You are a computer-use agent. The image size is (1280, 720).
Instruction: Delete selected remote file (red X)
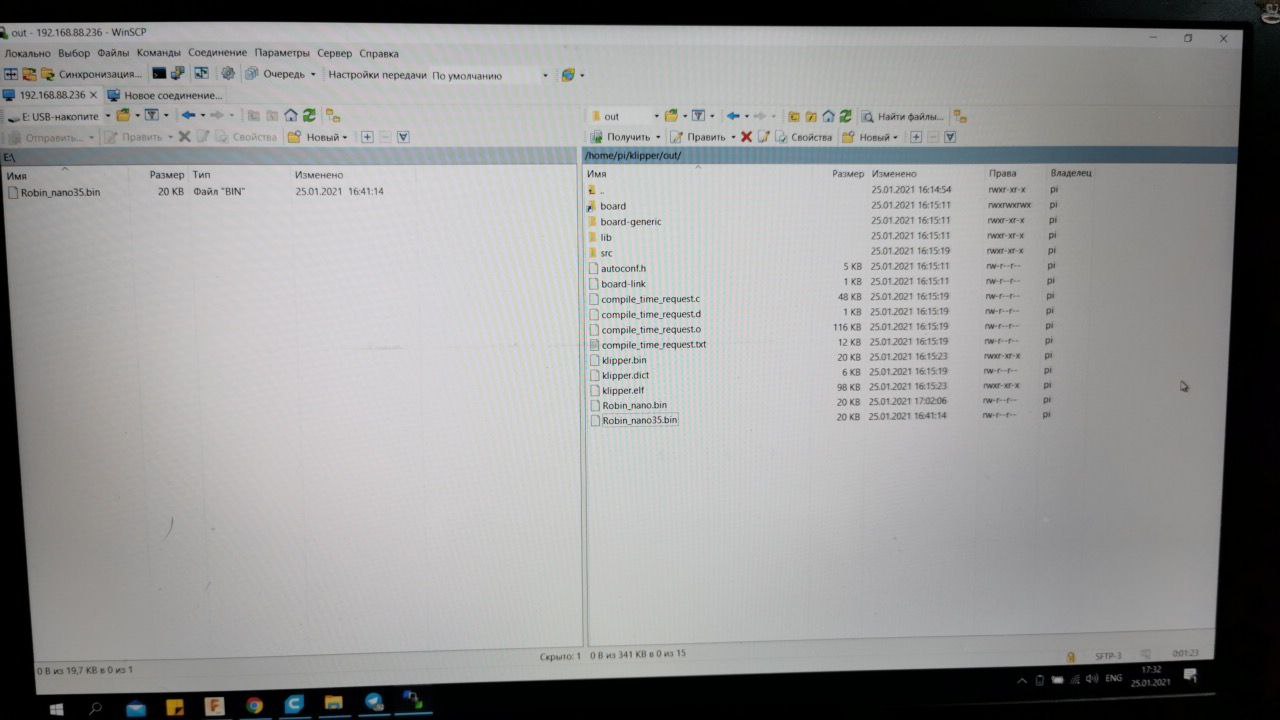click(746, 137)
